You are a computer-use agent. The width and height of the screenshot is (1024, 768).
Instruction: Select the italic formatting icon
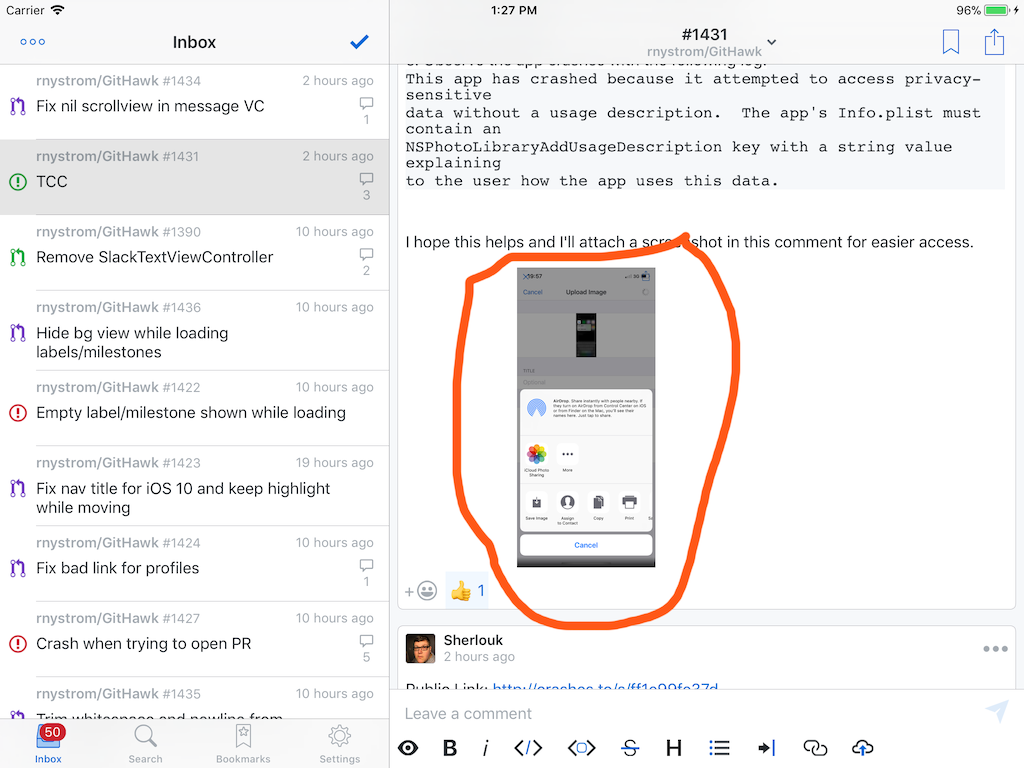485,747
